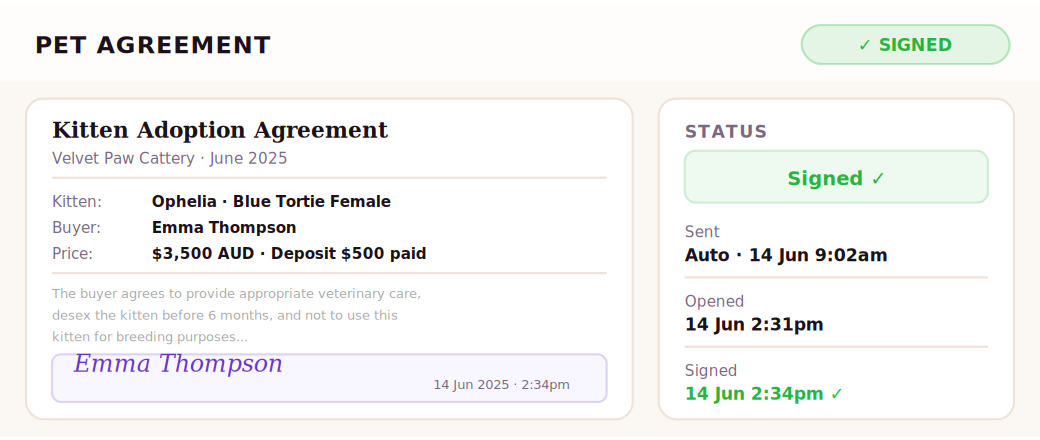Image resolution: width=1040 pixels, height=440 pixels.
Task: Select opened time 14 Jun 2:31pm
Action: [754, 325]
